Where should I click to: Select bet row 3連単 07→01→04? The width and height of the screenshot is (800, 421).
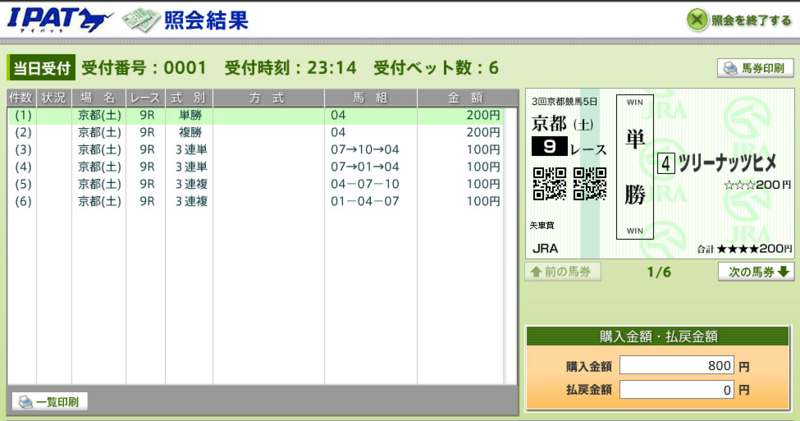coord(256,167)
